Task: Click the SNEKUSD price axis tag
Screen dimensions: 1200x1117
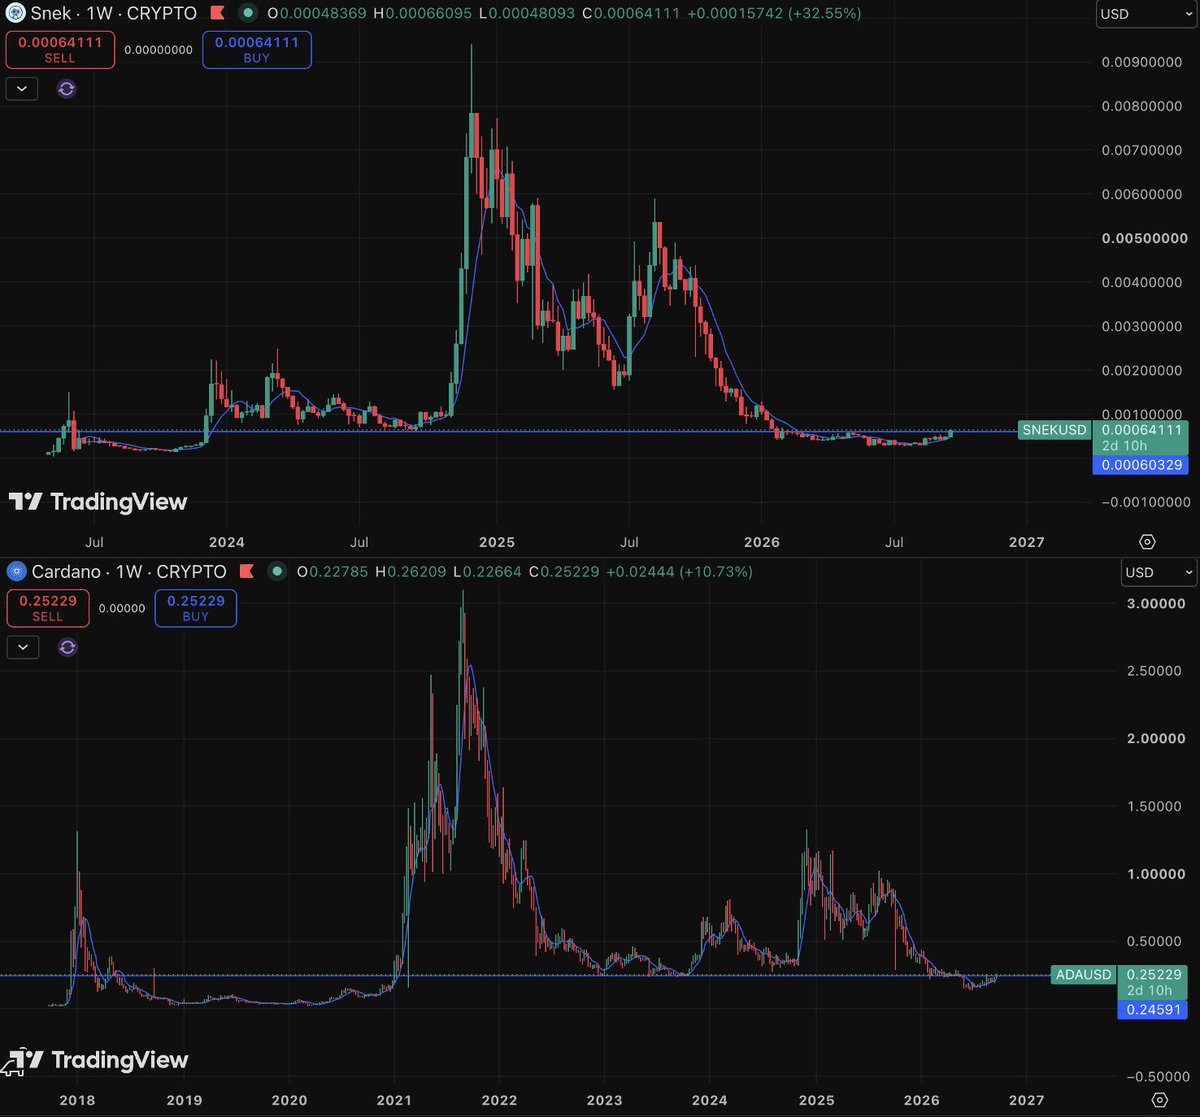Action: [1053, 430]
